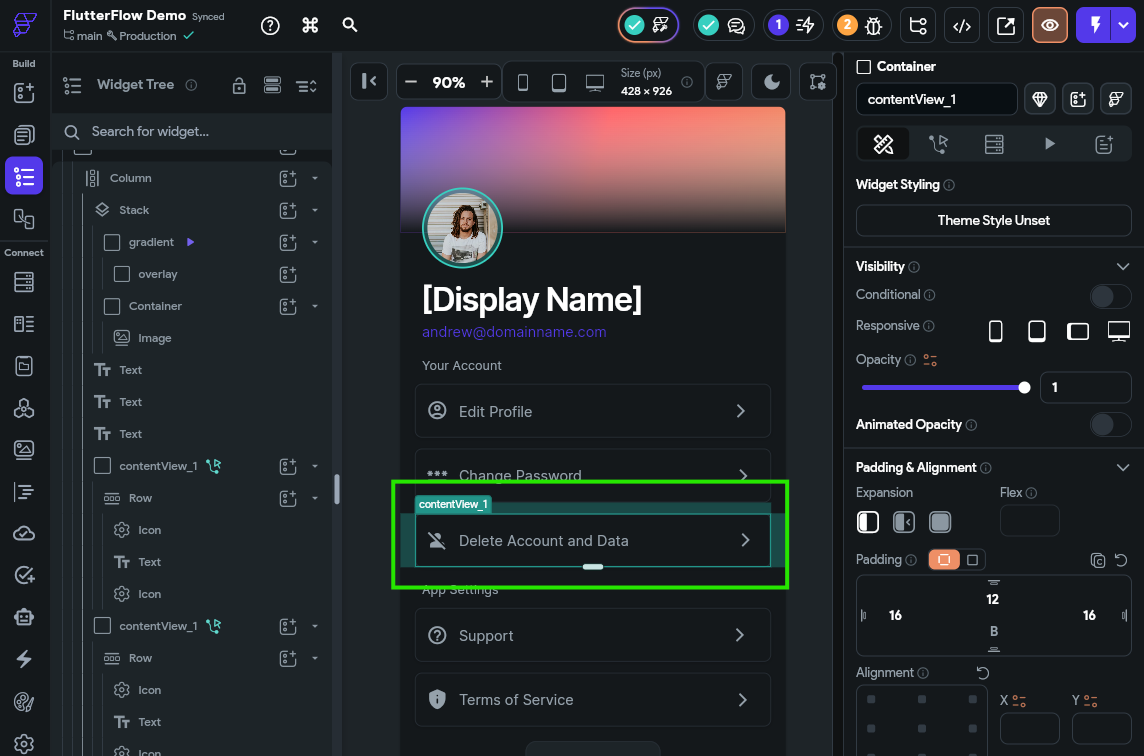Open the Pages sidebar icon
The image size is (1144, 756).
coord(24,134)
